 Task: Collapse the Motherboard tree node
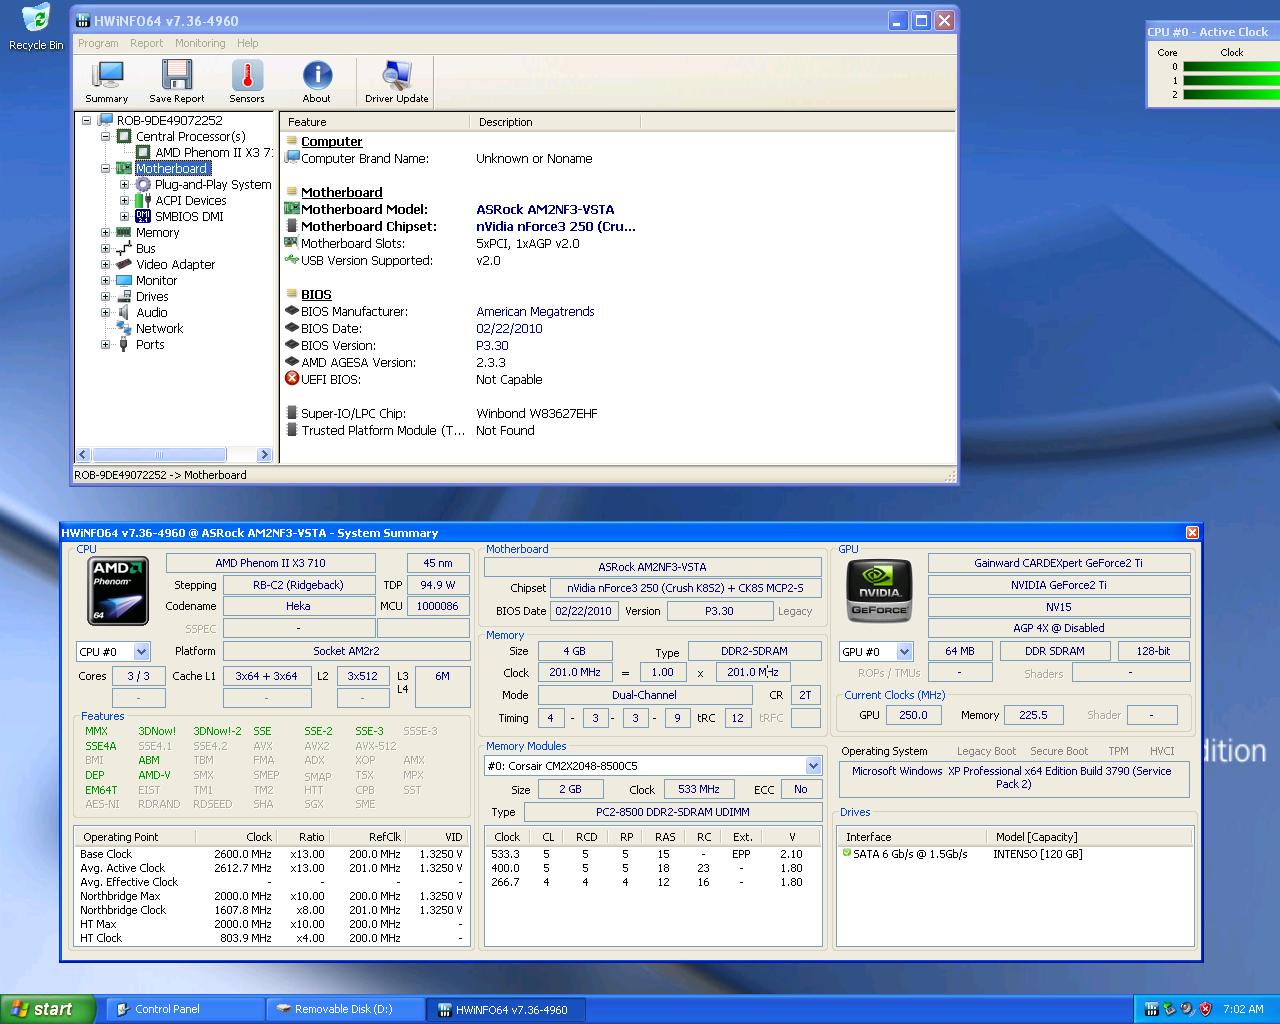point(106,169)
